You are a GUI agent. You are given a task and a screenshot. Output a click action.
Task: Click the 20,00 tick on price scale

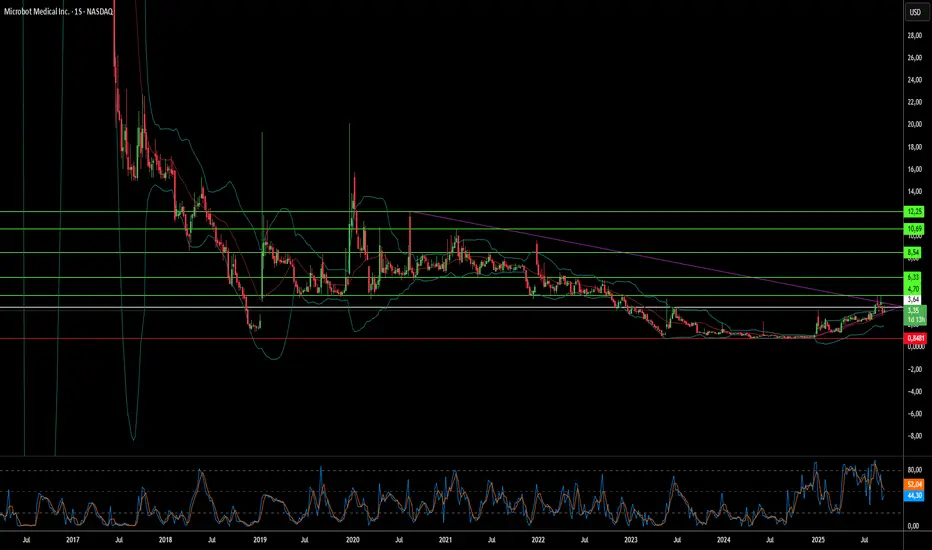(915, 125)
